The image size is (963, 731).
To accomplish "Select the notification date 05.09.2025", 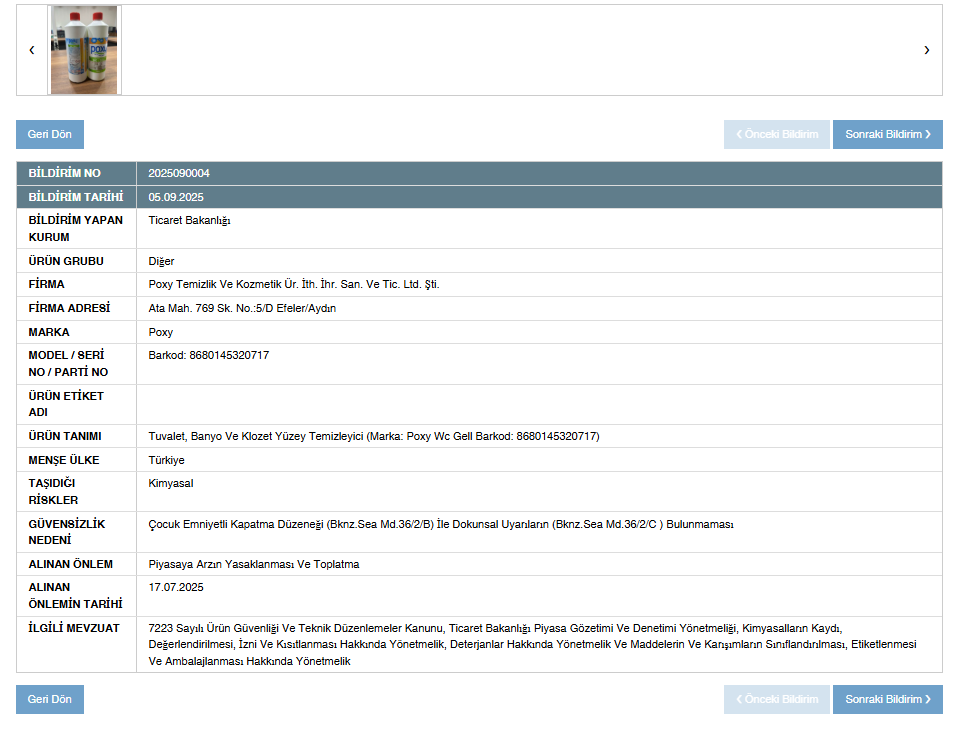I will [176, 197].
